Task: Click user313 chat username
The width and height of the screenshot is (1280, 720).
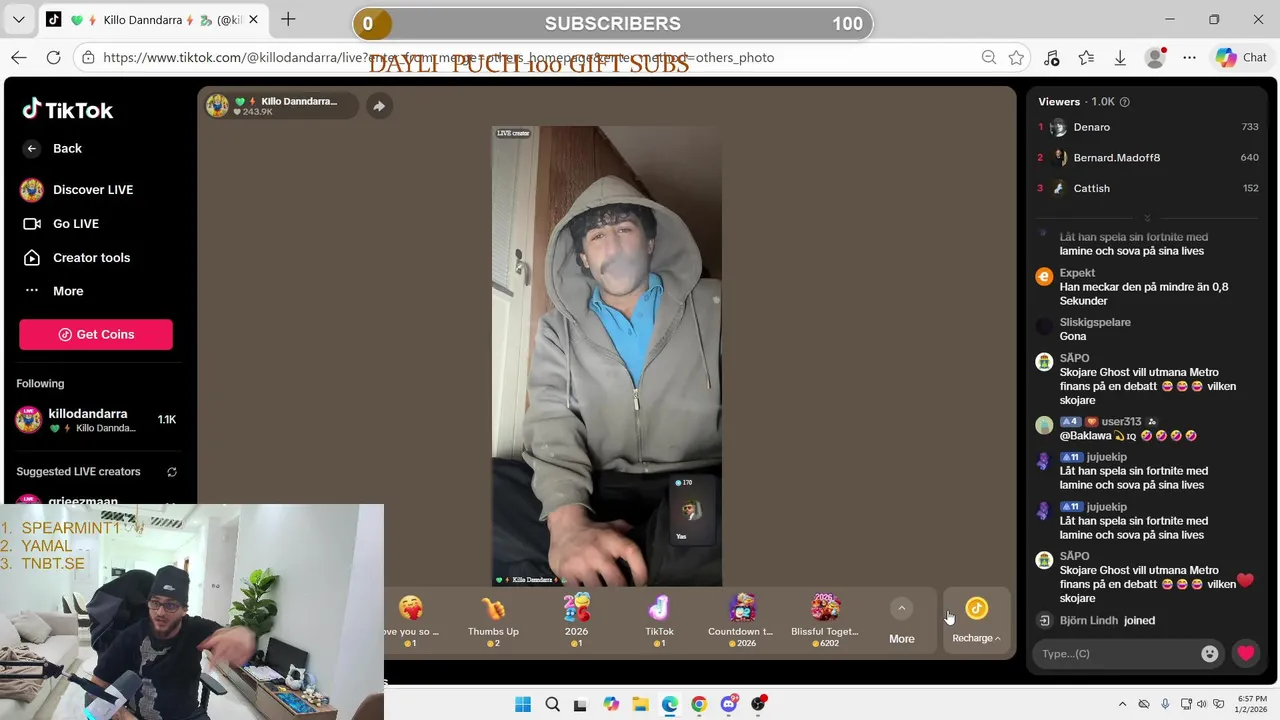Action: (x=1121, y=422)
